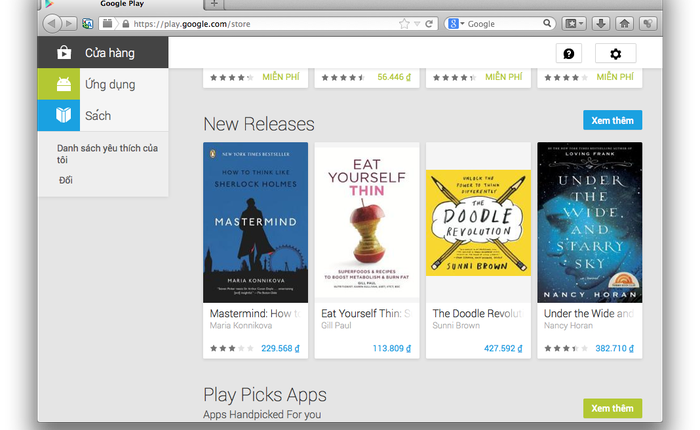
Task: Go to home page via house icon
Action: coord(625,24)
